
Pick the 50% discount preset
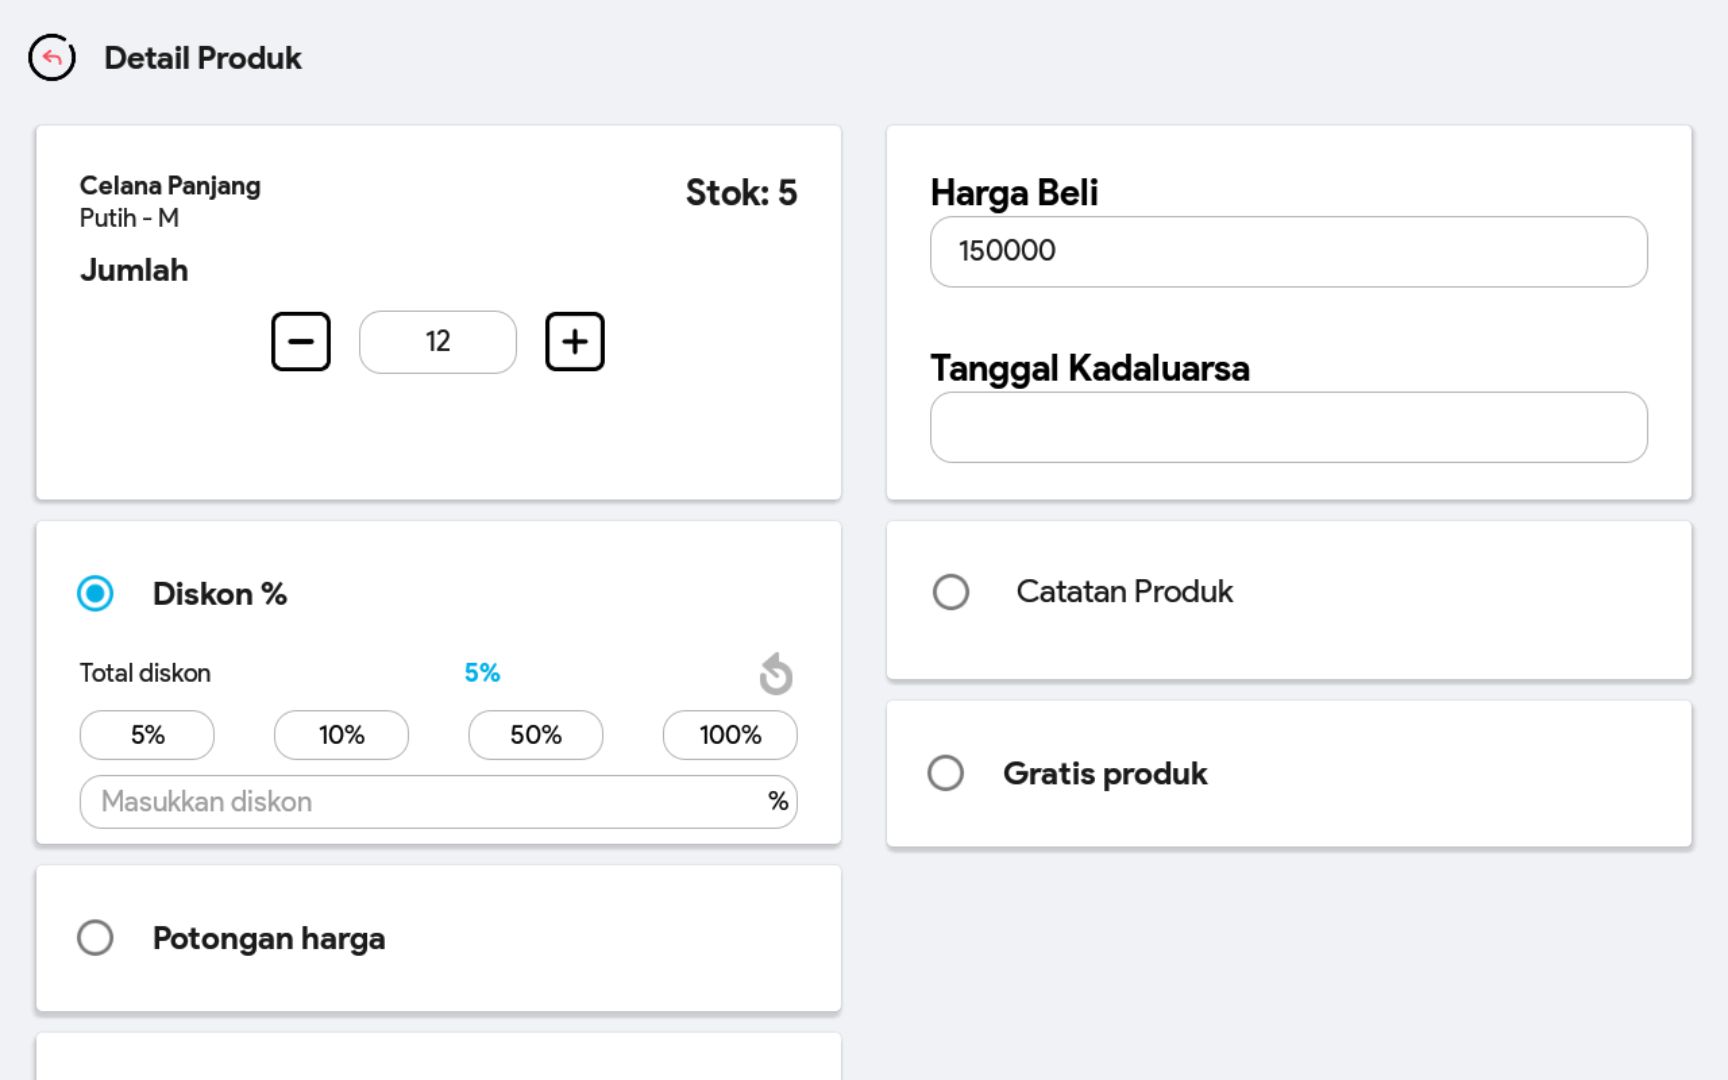pos(536,735)
